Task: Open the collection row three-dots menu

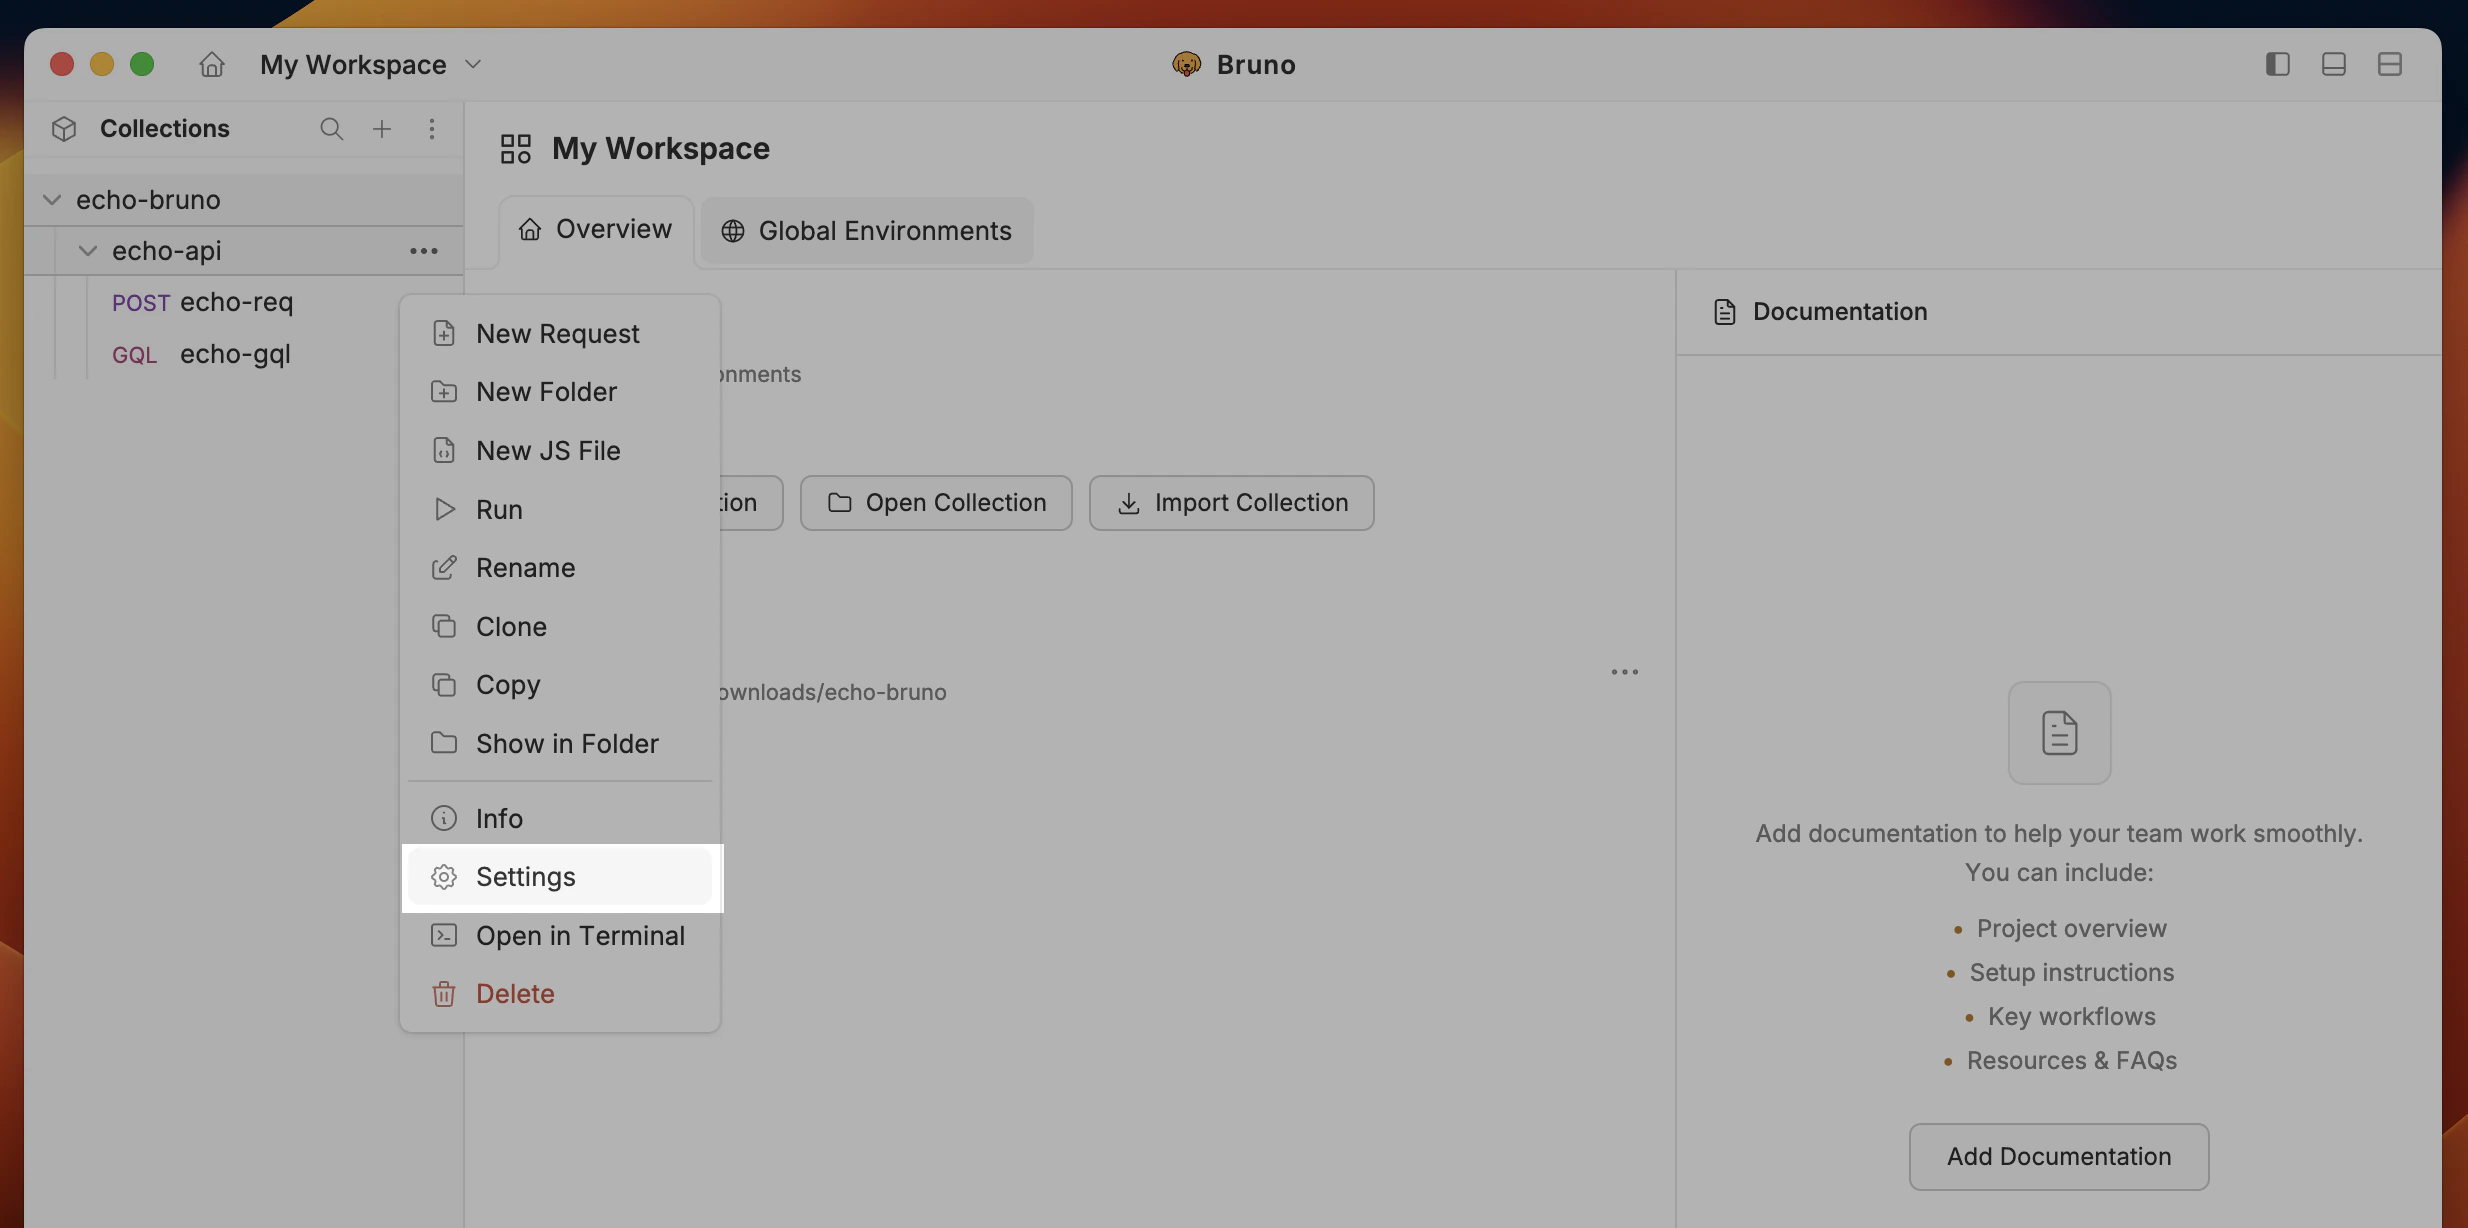Action: click(1625, 672)
